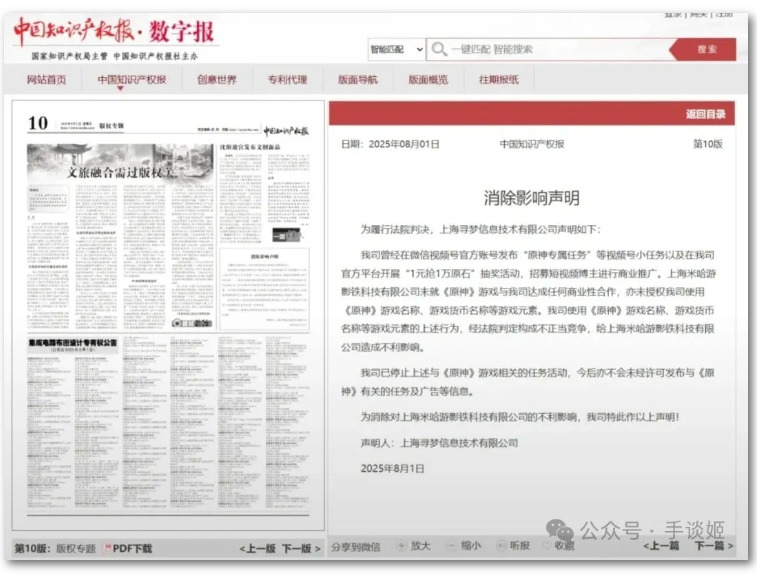Click the 第10版 label in article header

click(x=708, y=144)
